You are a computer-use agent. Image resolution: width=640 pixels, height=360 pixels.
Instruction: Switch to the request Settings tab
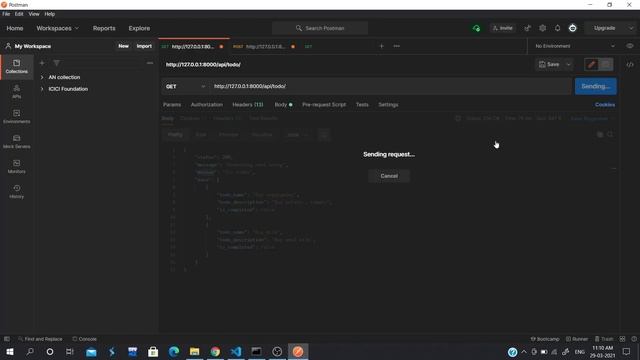388,104
